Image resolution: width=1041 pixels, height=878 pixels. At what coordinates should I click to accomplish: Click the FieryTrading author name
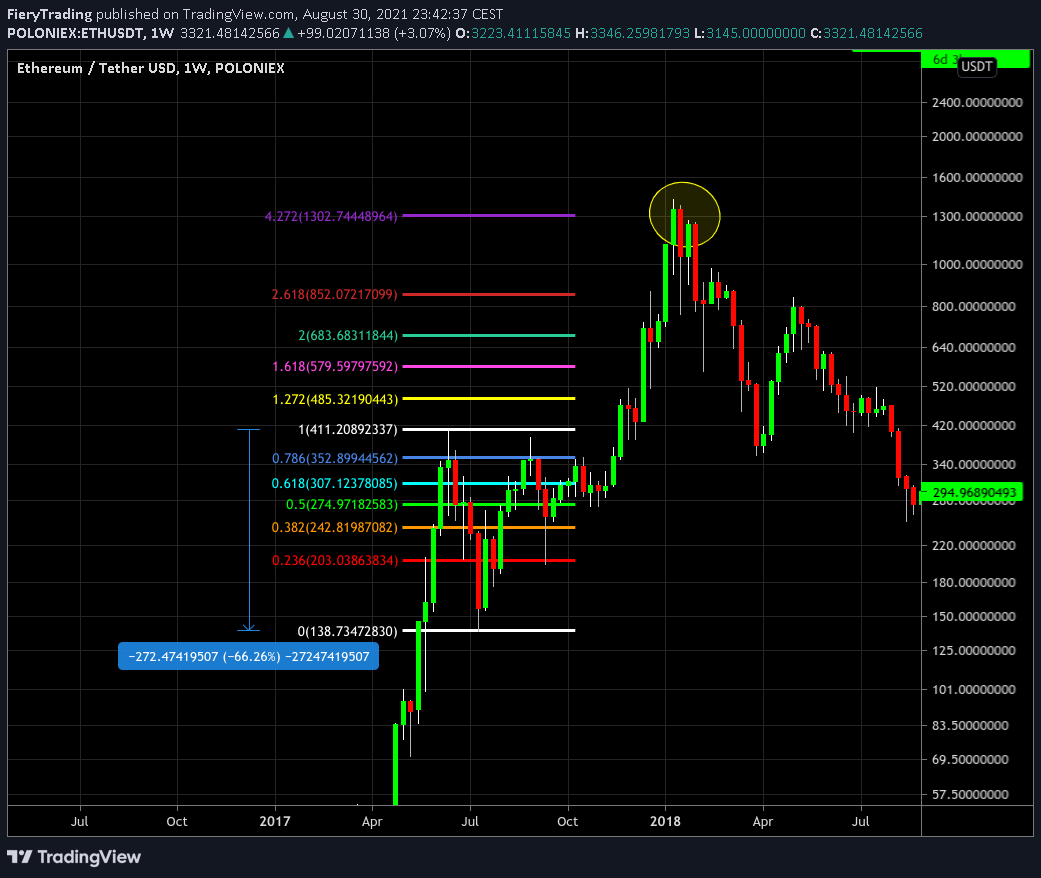[x=50, y=14]
